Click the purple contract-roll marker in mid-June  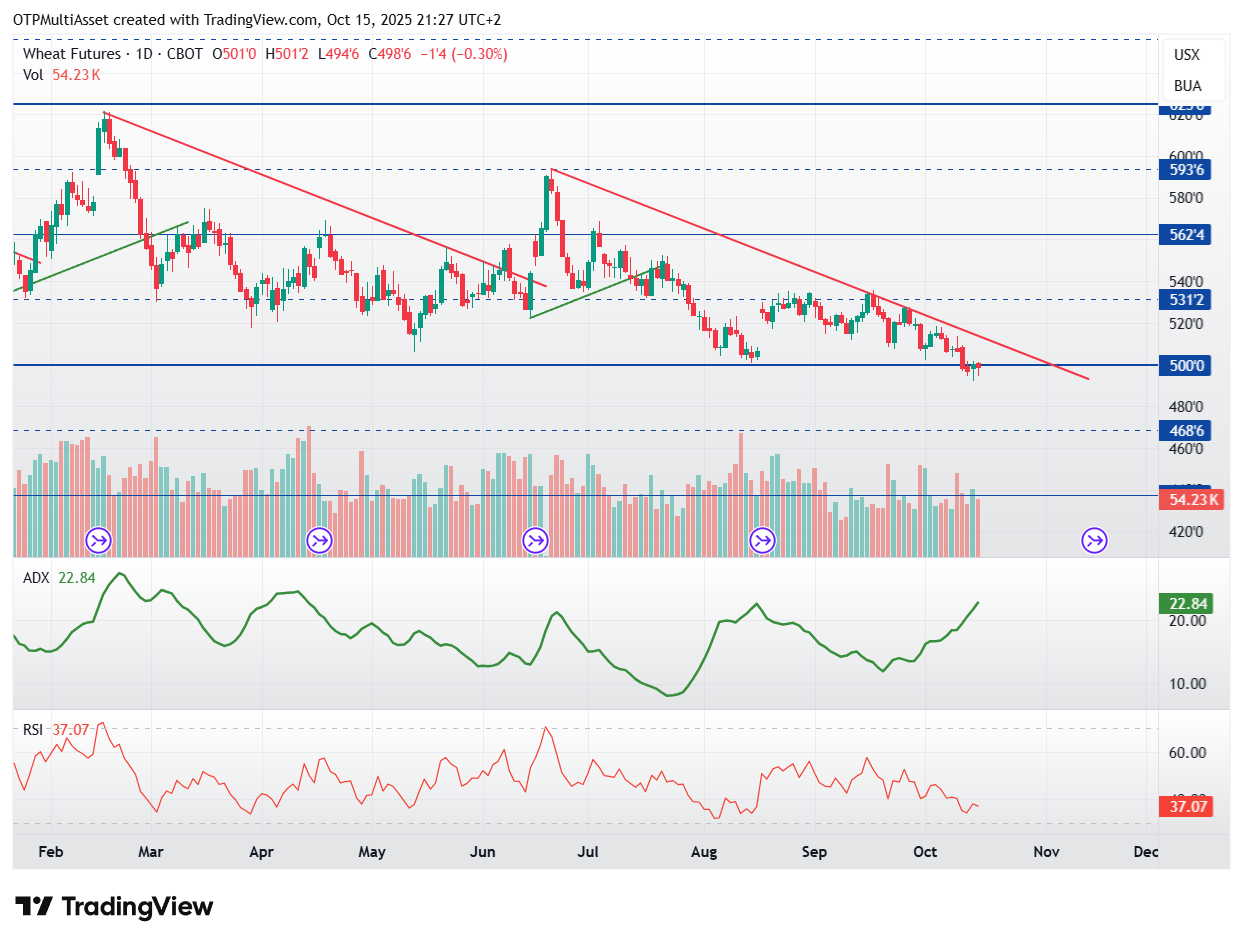click(x=535, y=541)
